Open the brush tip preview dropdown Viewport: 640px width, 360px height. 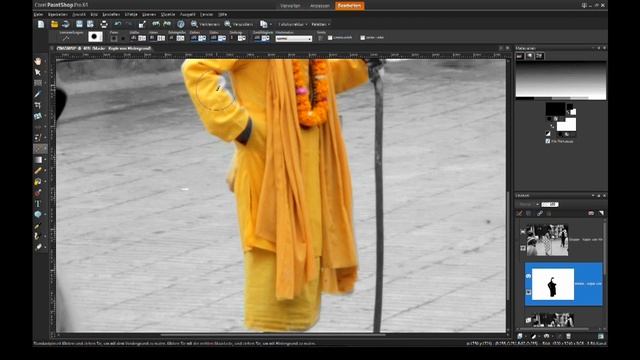tap(95, 37)
